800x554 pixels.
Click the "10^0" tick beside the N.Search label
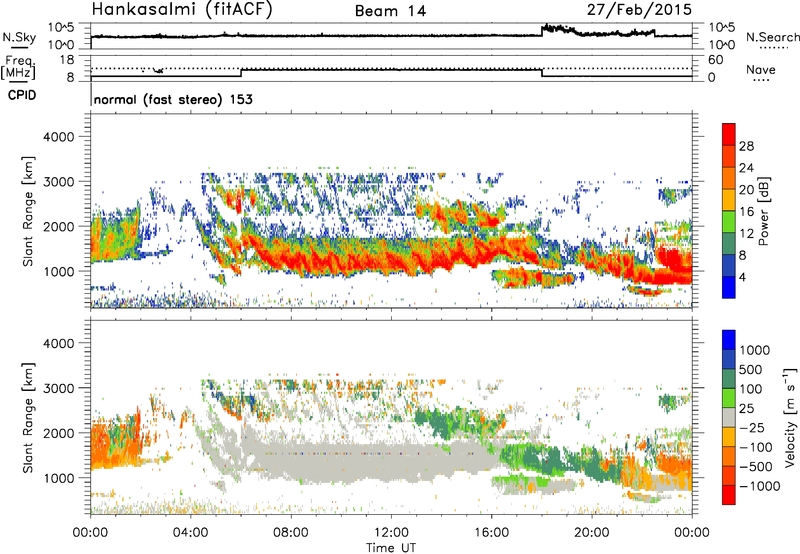722,44
